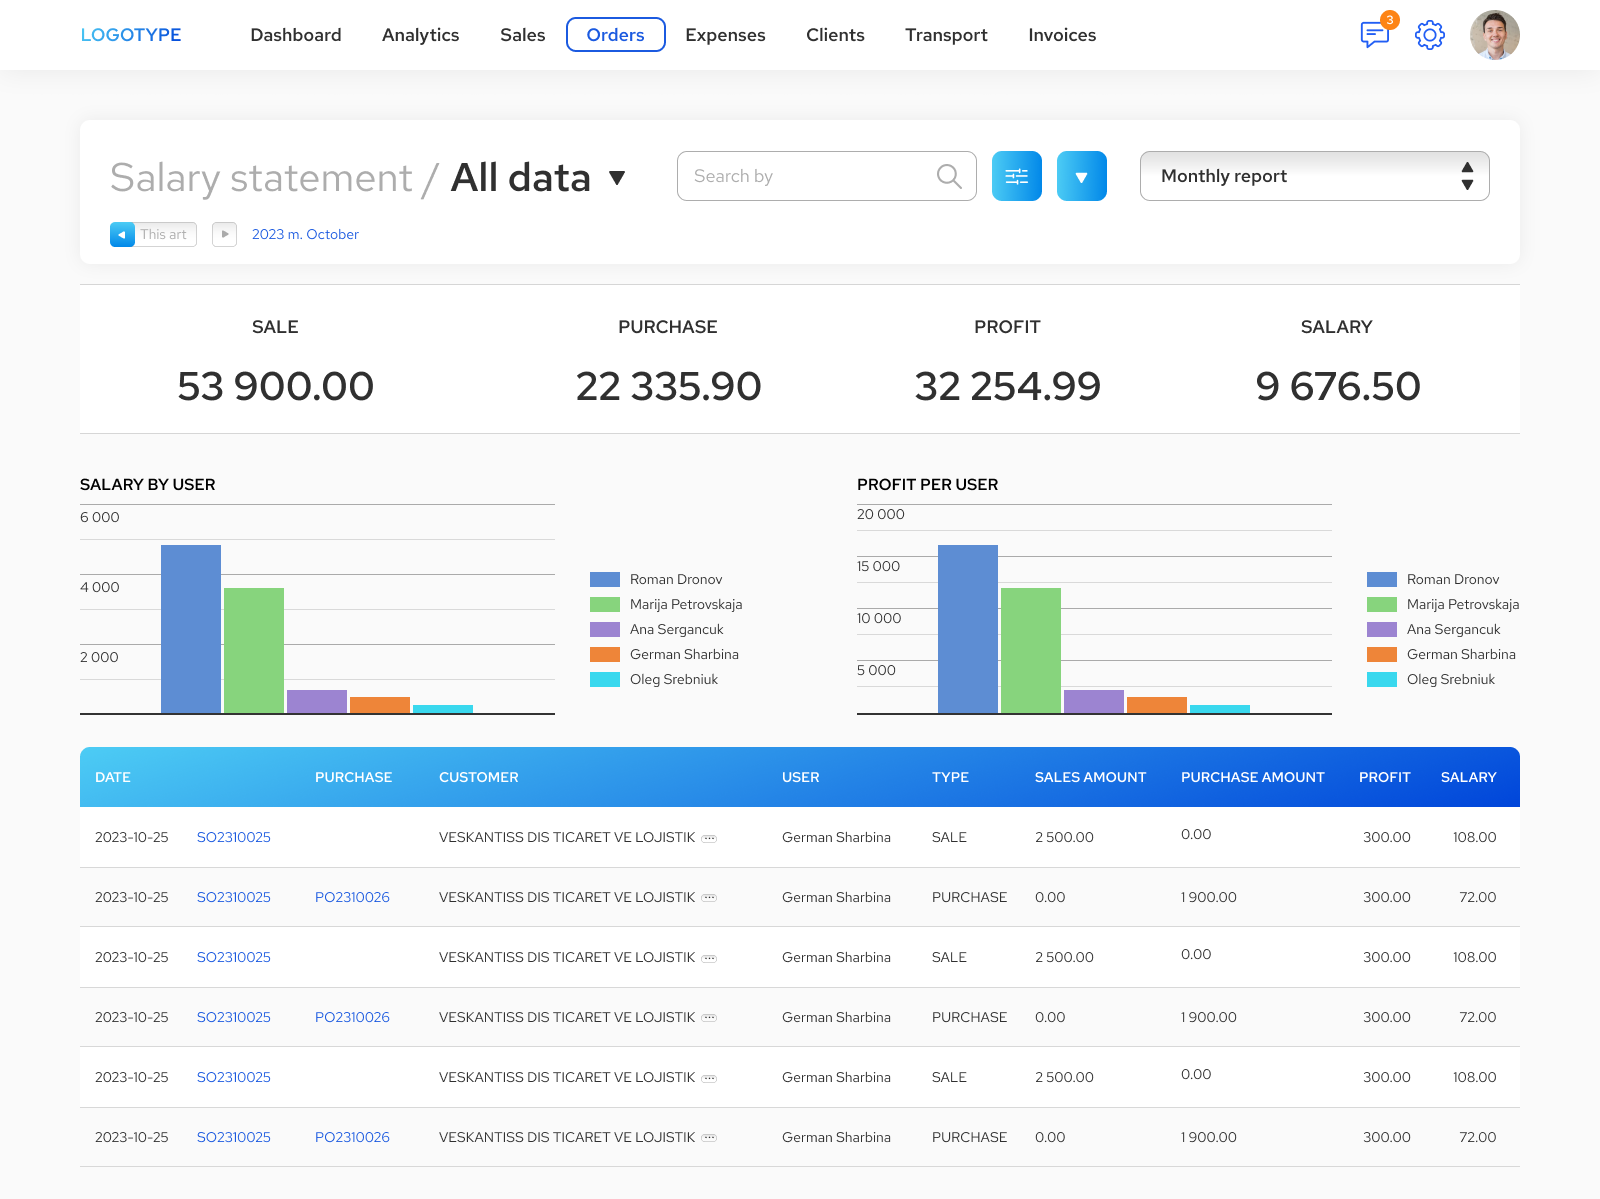Open the settings gear icon
The image size is (1600, 1199).
(1430, 35)
